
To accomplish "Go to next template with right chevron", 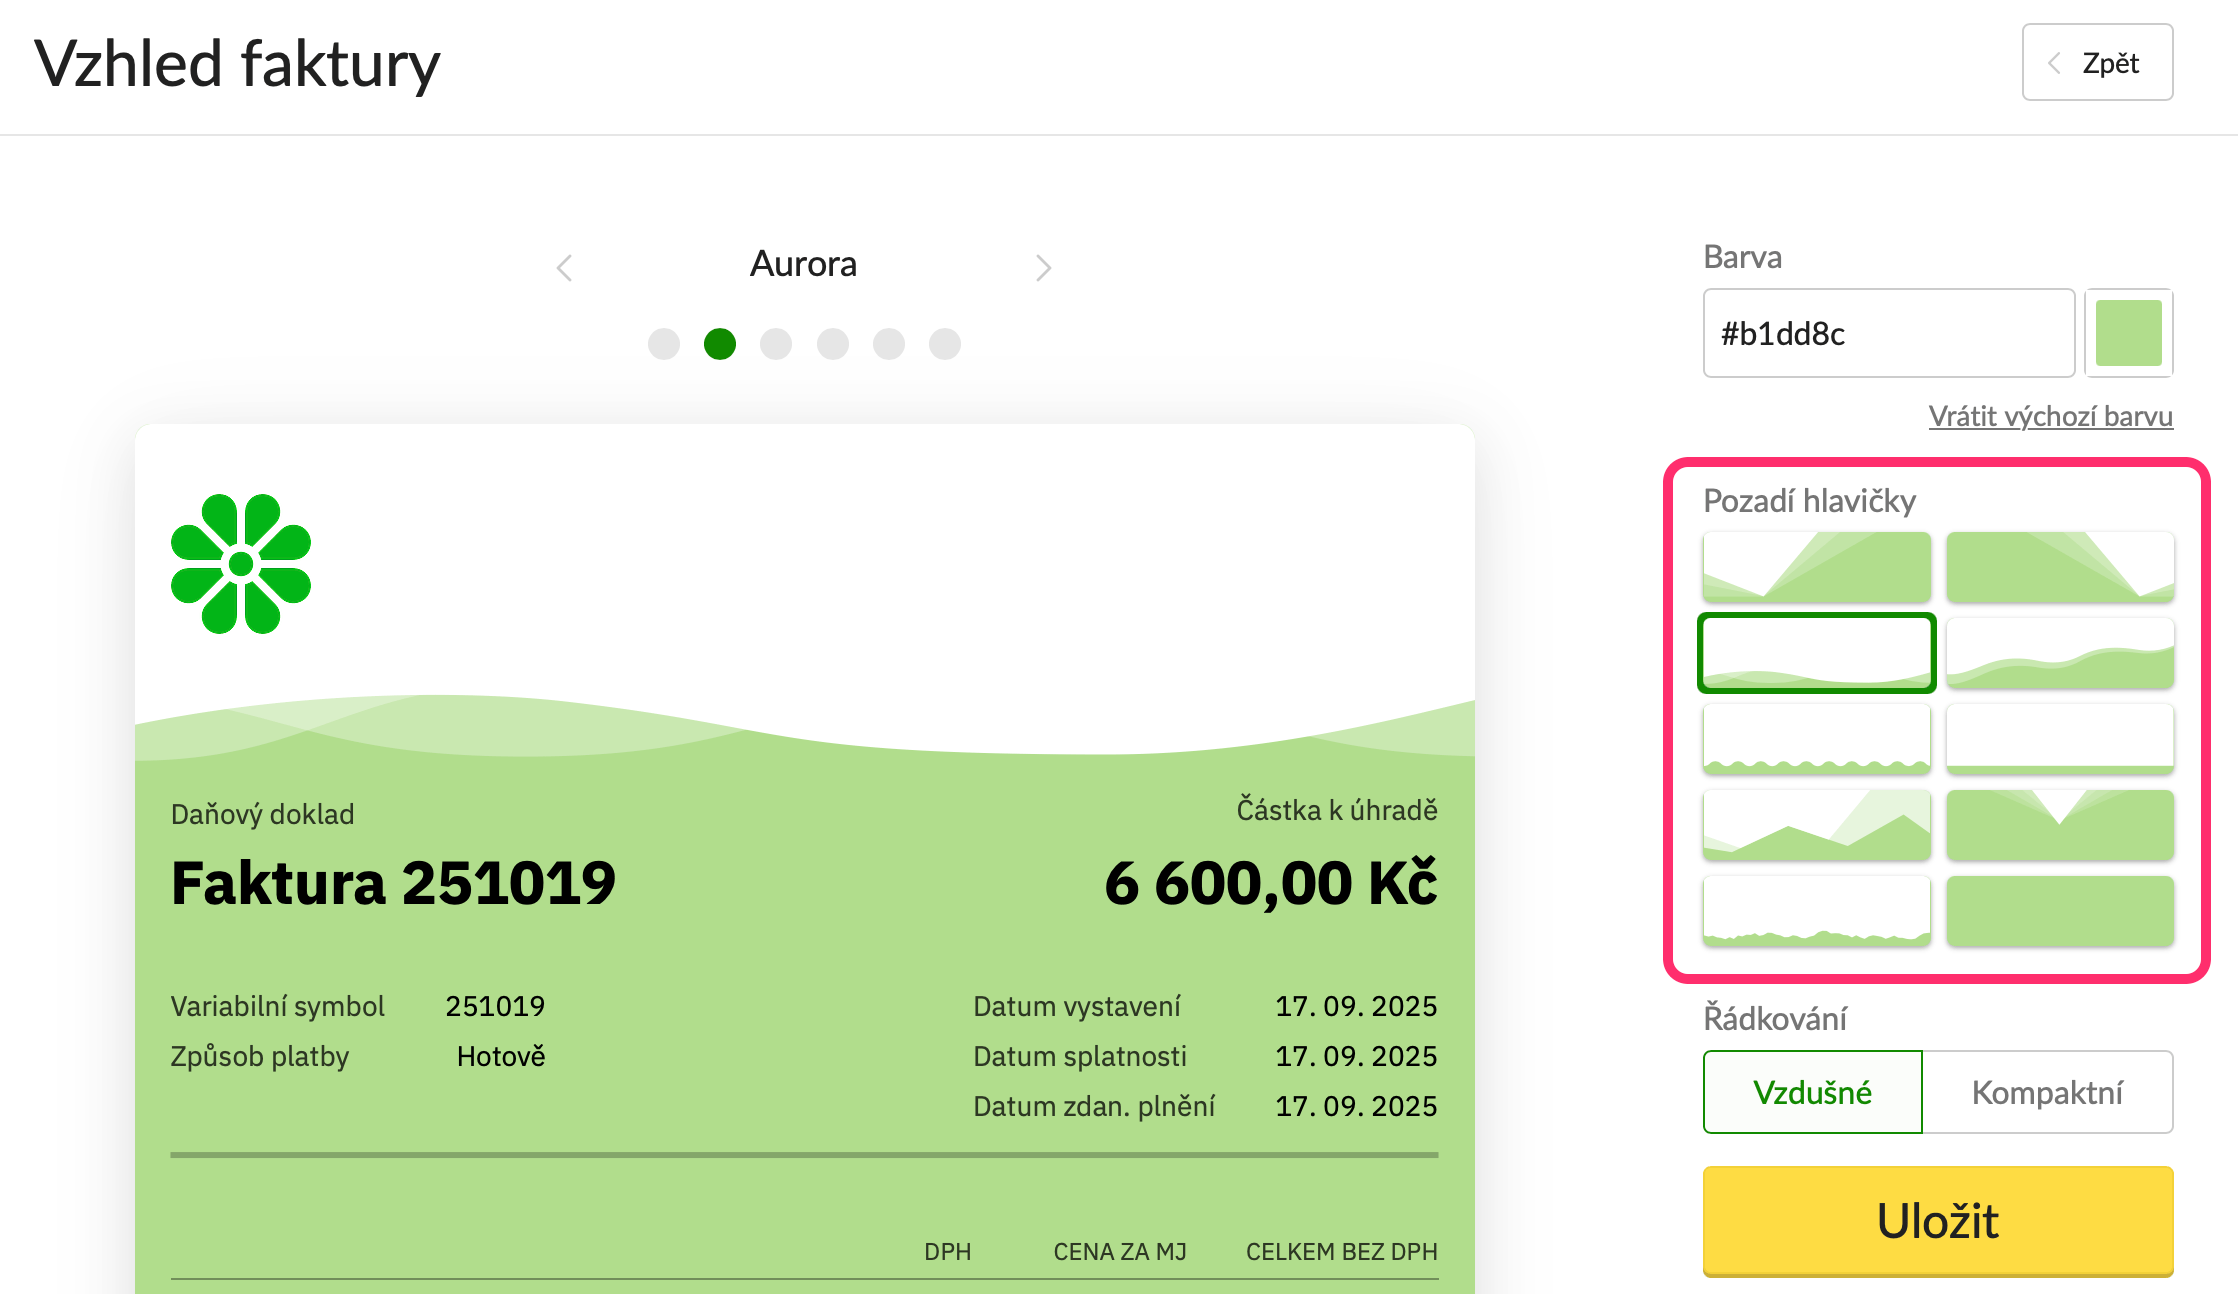I will coord(1043,267).
